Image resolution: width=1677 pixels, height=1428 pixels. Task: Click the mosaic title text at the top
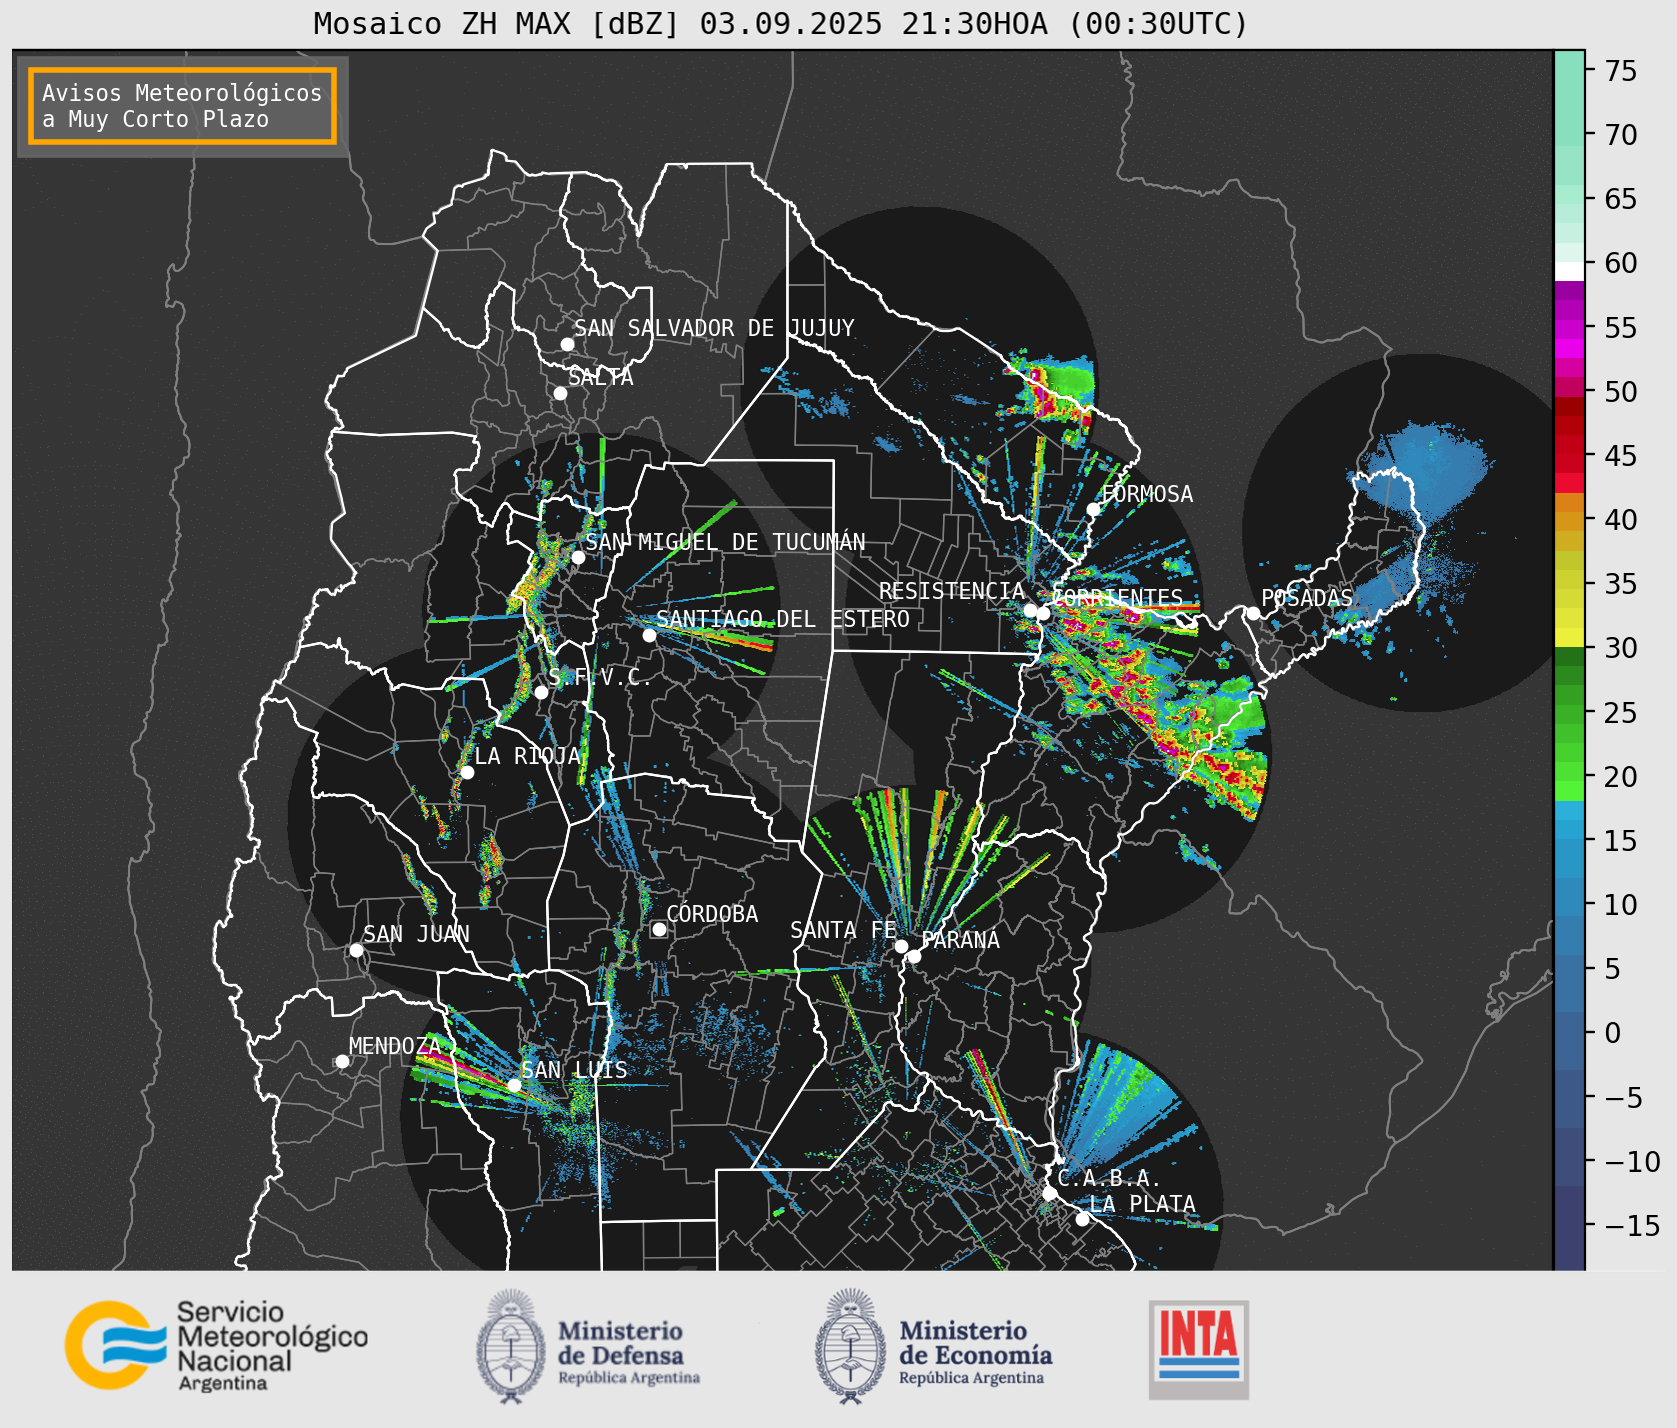click(781, 23)
